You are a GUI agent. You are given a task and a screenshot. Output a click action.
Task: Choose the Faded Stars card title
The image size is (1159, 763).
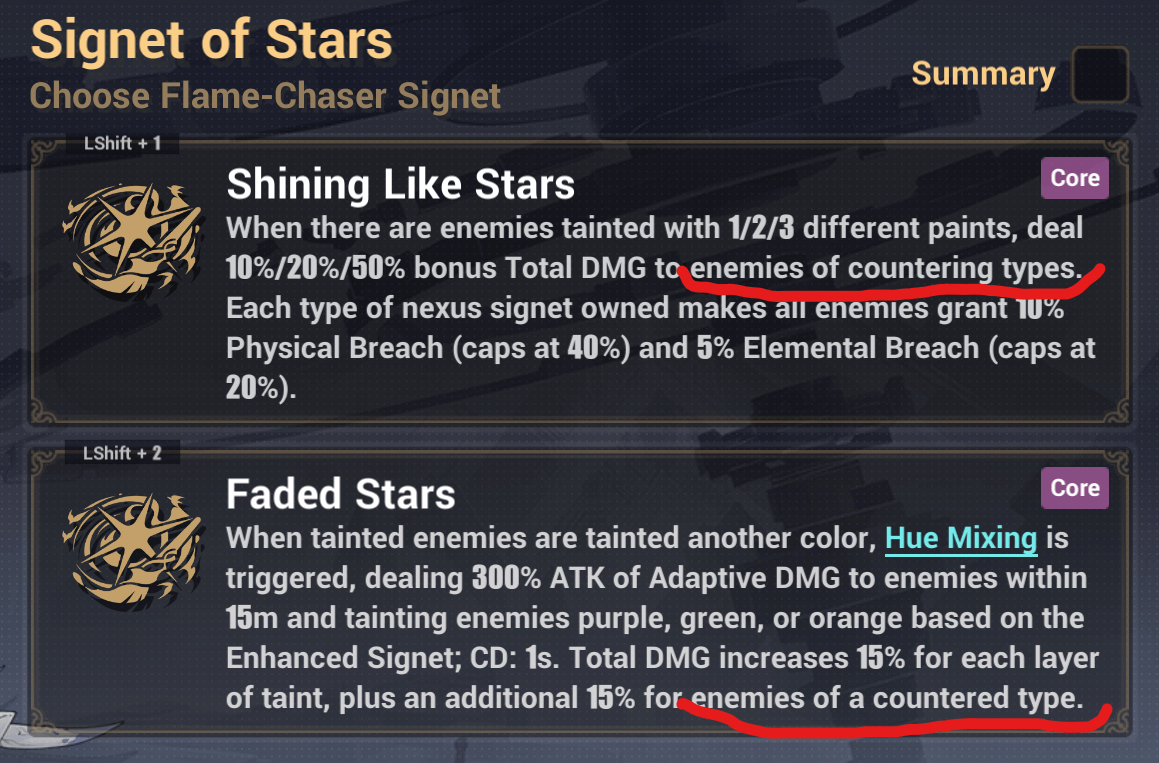tap(341, 494)
